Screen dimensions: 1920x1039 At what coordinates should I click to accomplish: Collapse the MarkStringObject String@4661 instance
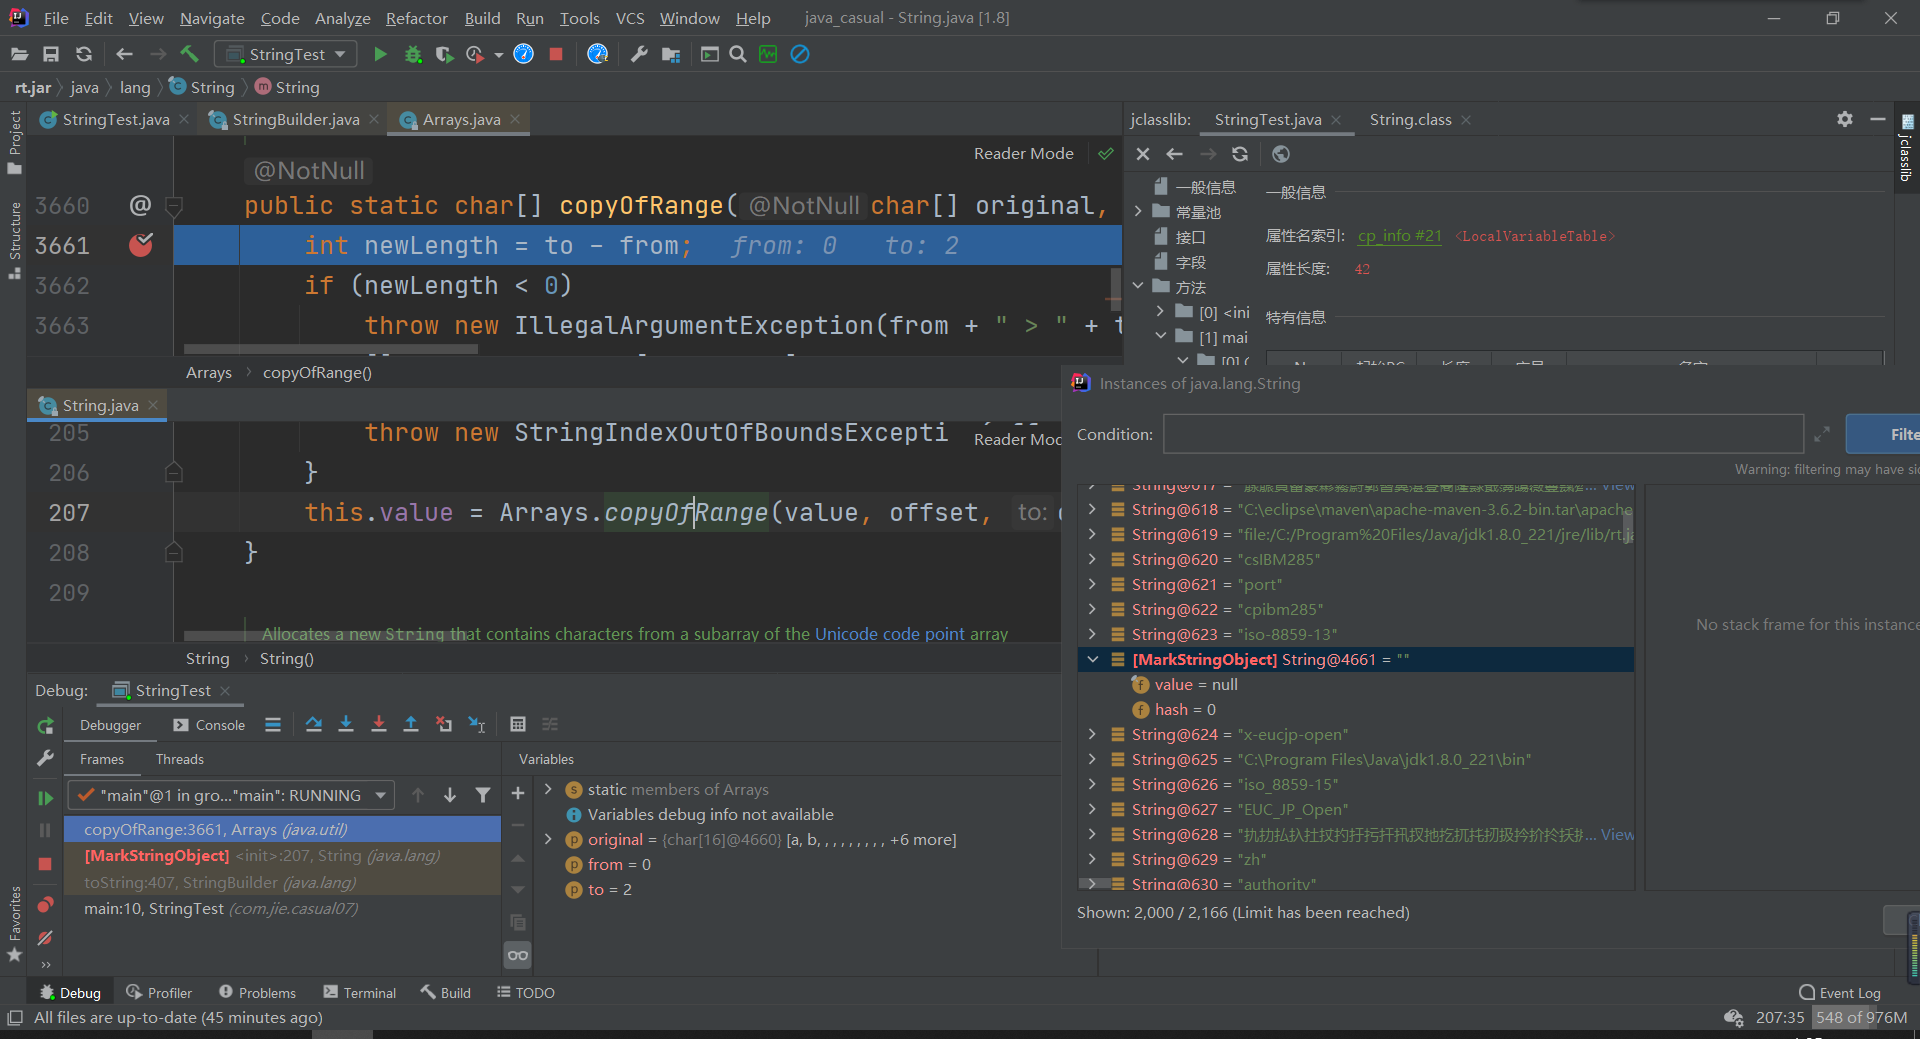point(1092,659)
